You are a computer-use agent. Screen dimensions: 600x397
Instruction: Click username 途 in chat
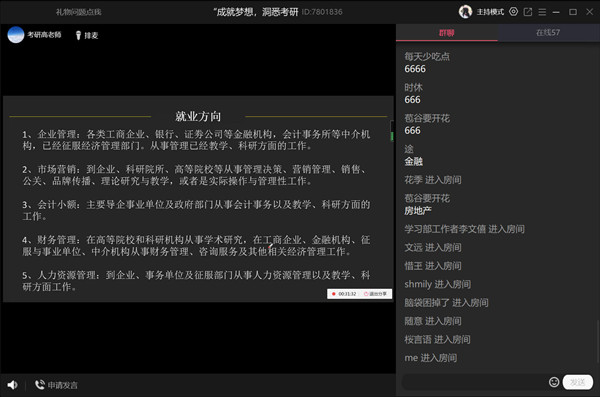[409, 149]
